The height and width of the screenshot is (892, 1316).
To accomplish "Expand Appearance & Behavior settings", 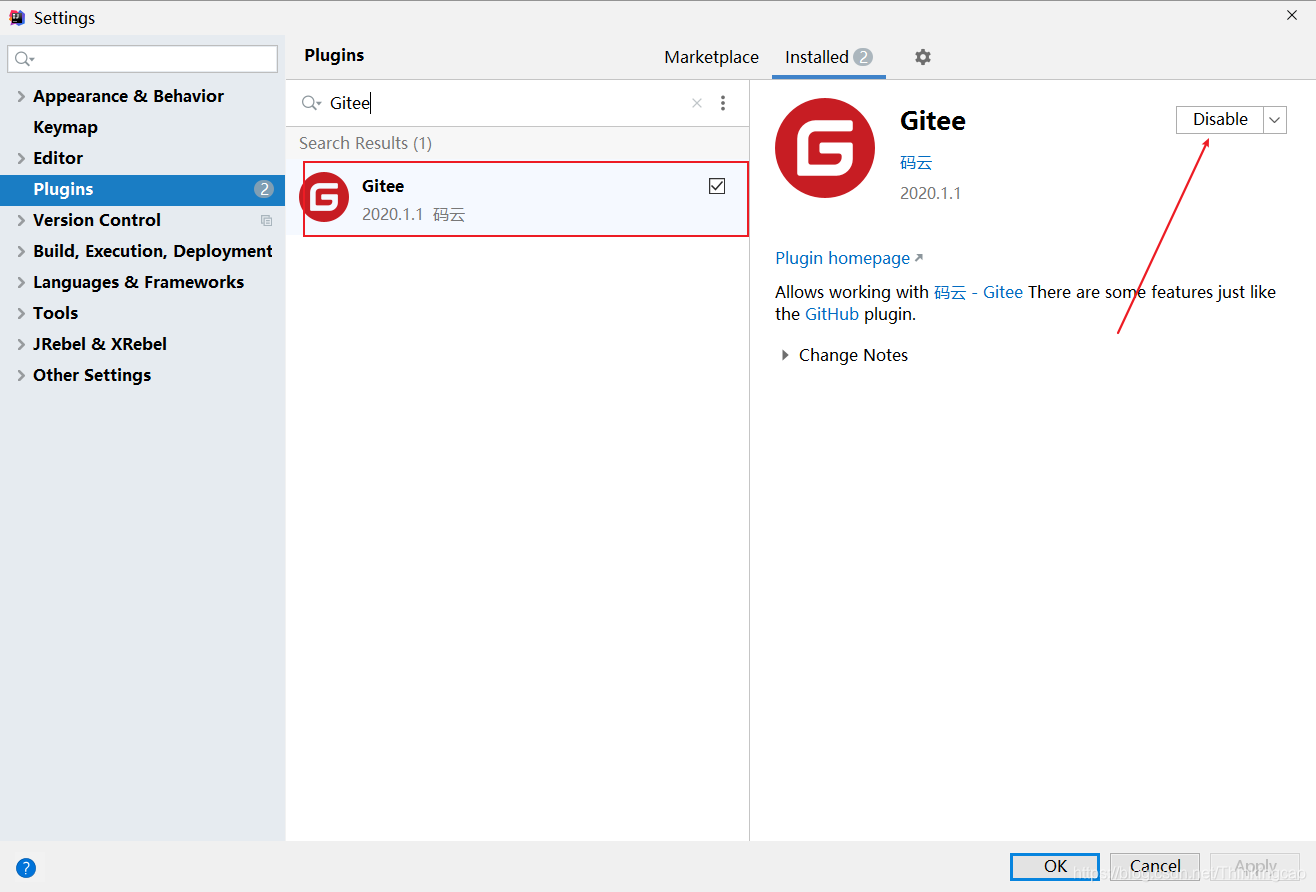I will [x=21, y=96].
